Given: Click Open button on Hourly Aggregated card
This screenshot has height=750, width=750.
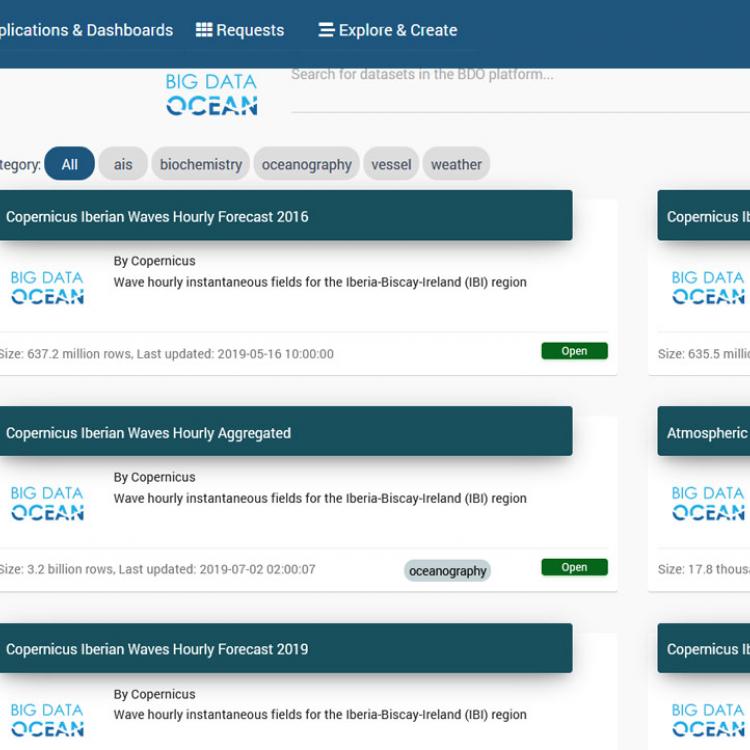Looking at the screenshot, I should point(574,567).
